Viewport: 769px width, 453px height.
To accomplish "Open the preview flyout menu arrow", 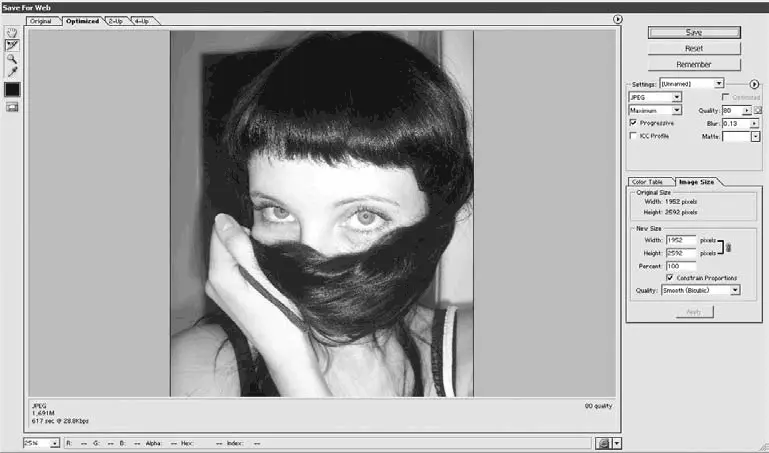I will pos(618,19).
